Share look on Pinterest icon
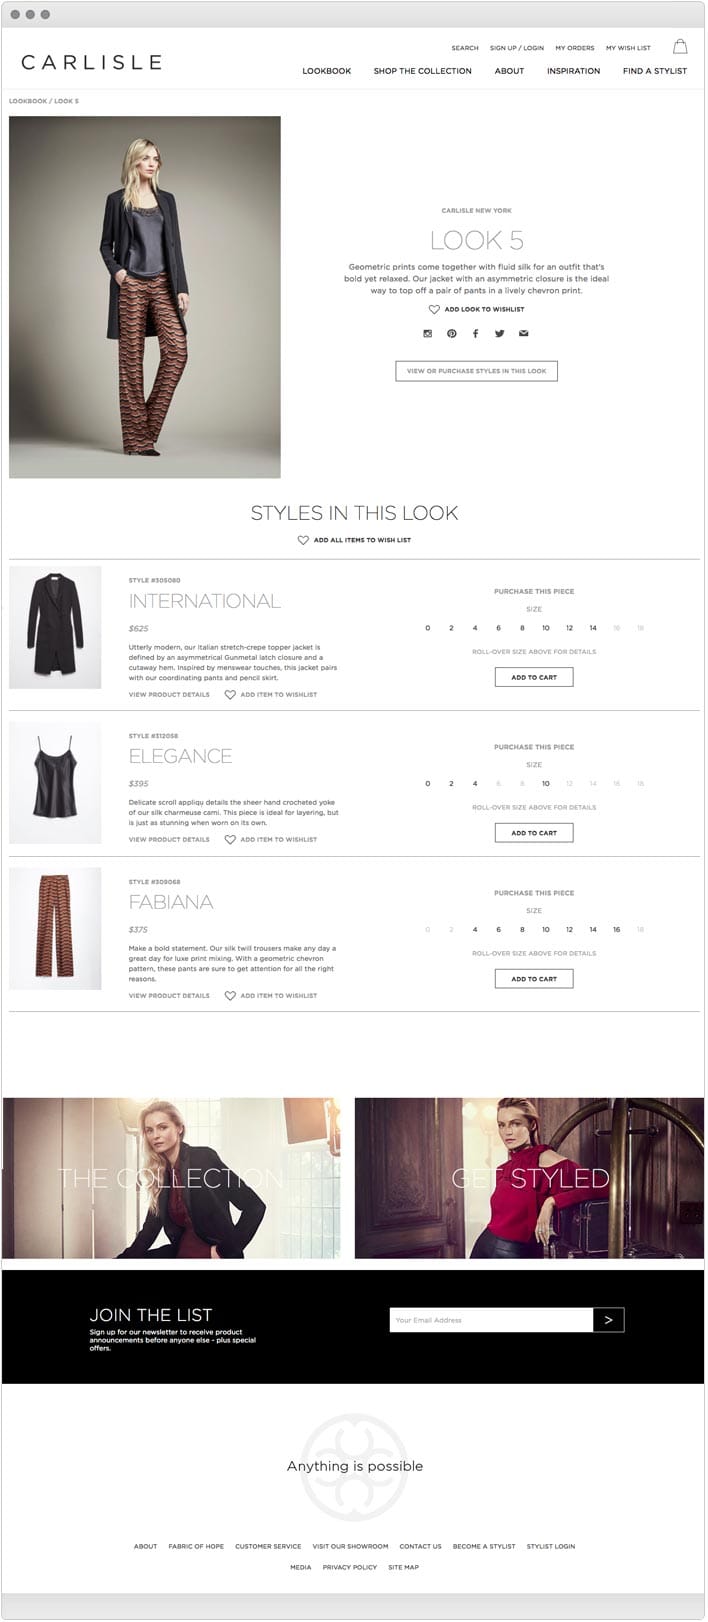Image resolution: width=708 pixels, height=1622 pixels. [452, 333]
